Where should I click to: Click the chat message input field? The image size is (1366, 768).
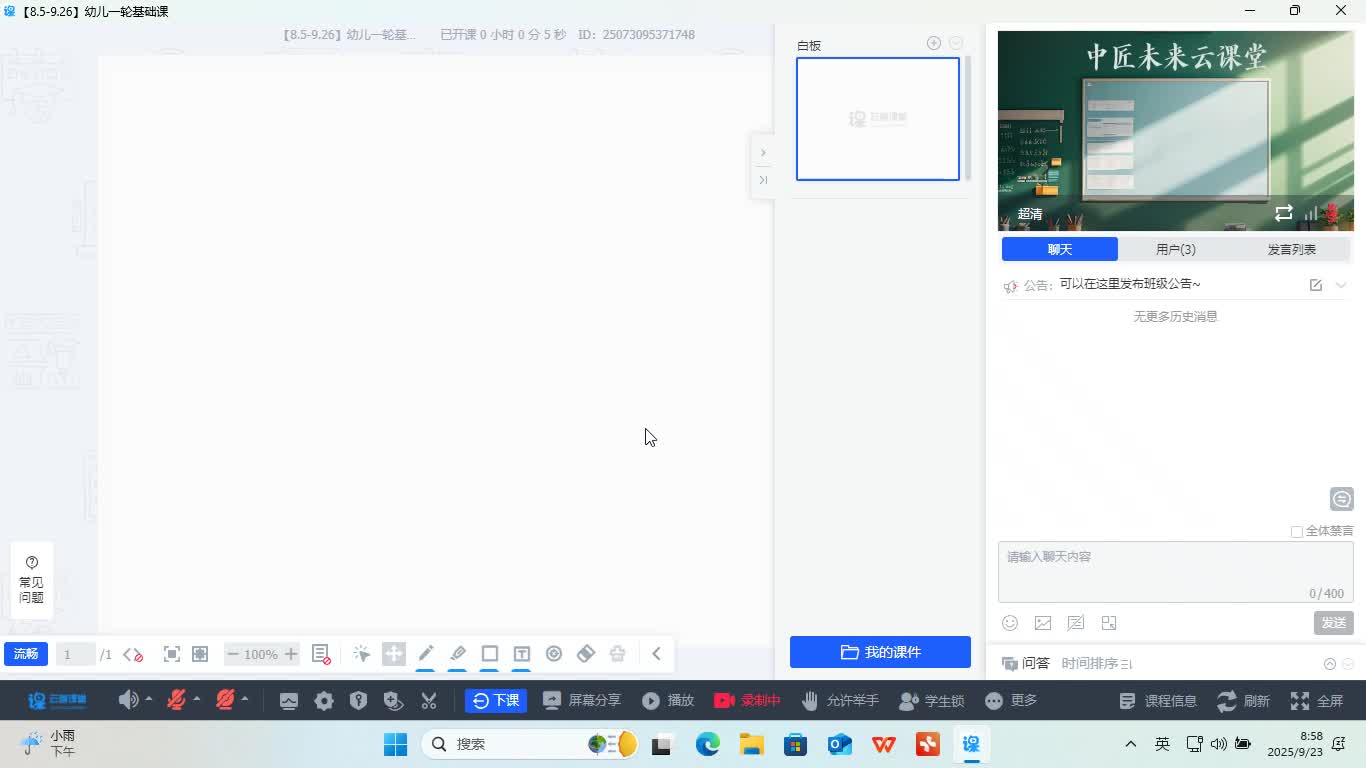[x=1160, y=568]
